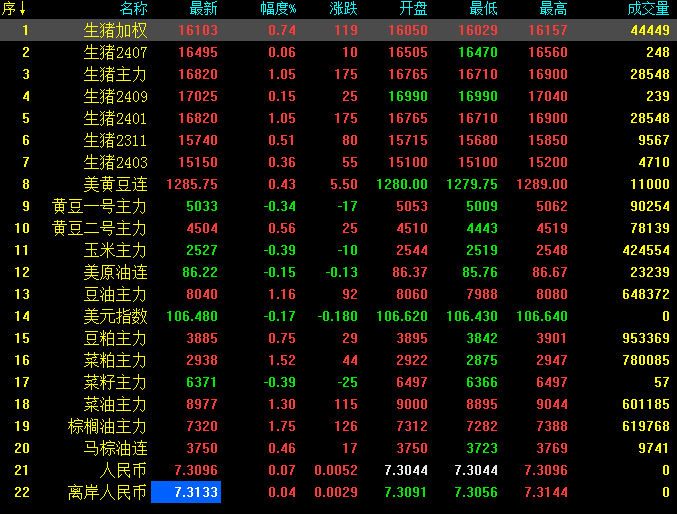Select the 豆粕主力 contract name

pyautogui.click(x=115, y=338)
